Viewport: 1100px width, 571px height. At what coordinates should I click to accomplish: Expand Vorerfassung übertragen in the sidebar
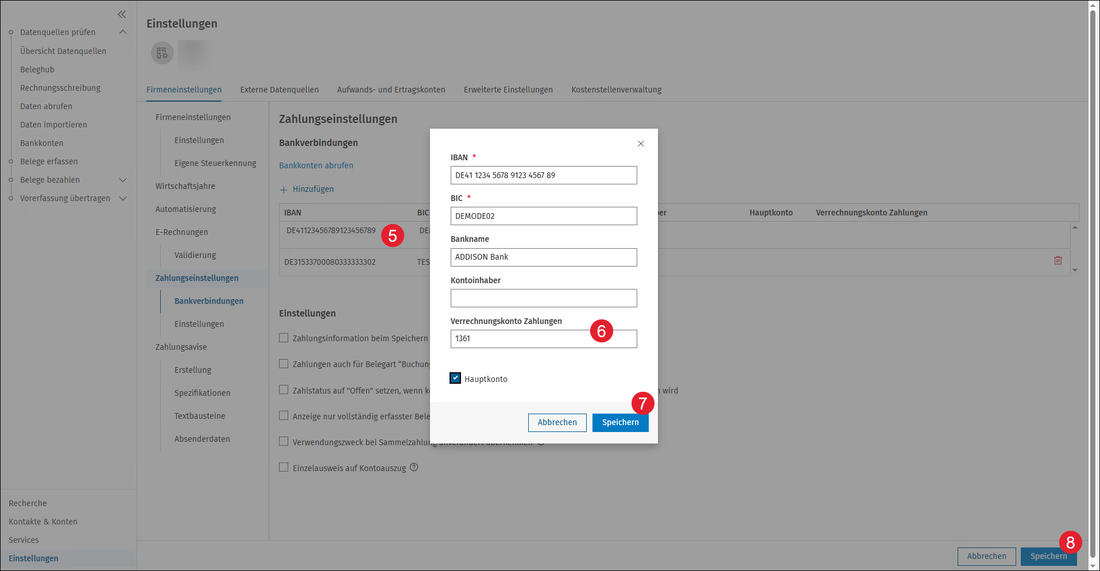coord(122,199)
